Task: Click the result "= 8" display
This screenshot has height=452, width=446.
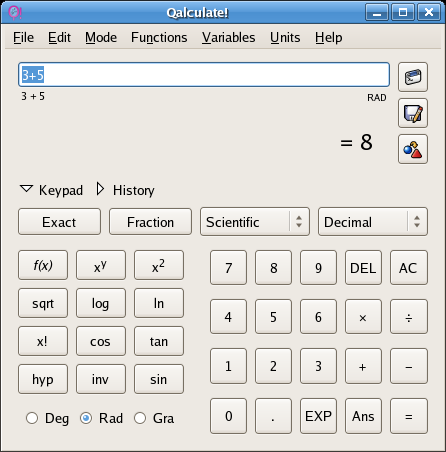Action: [x=356, y=142]
